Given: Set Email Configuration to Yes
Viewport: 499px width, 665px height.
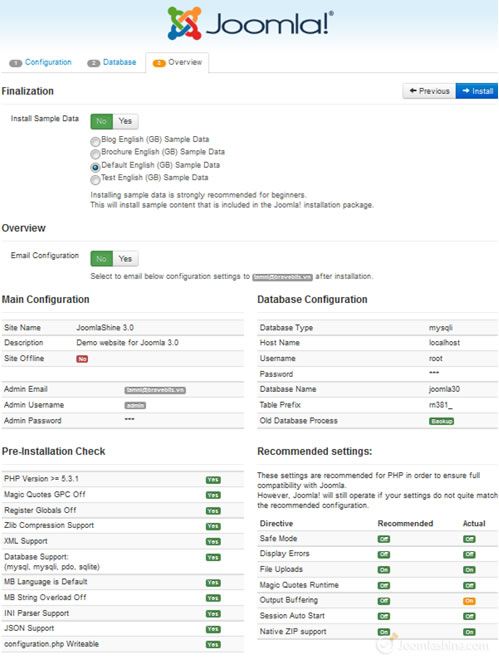Looking at the screenshot, I should click(x=125, y=259).
